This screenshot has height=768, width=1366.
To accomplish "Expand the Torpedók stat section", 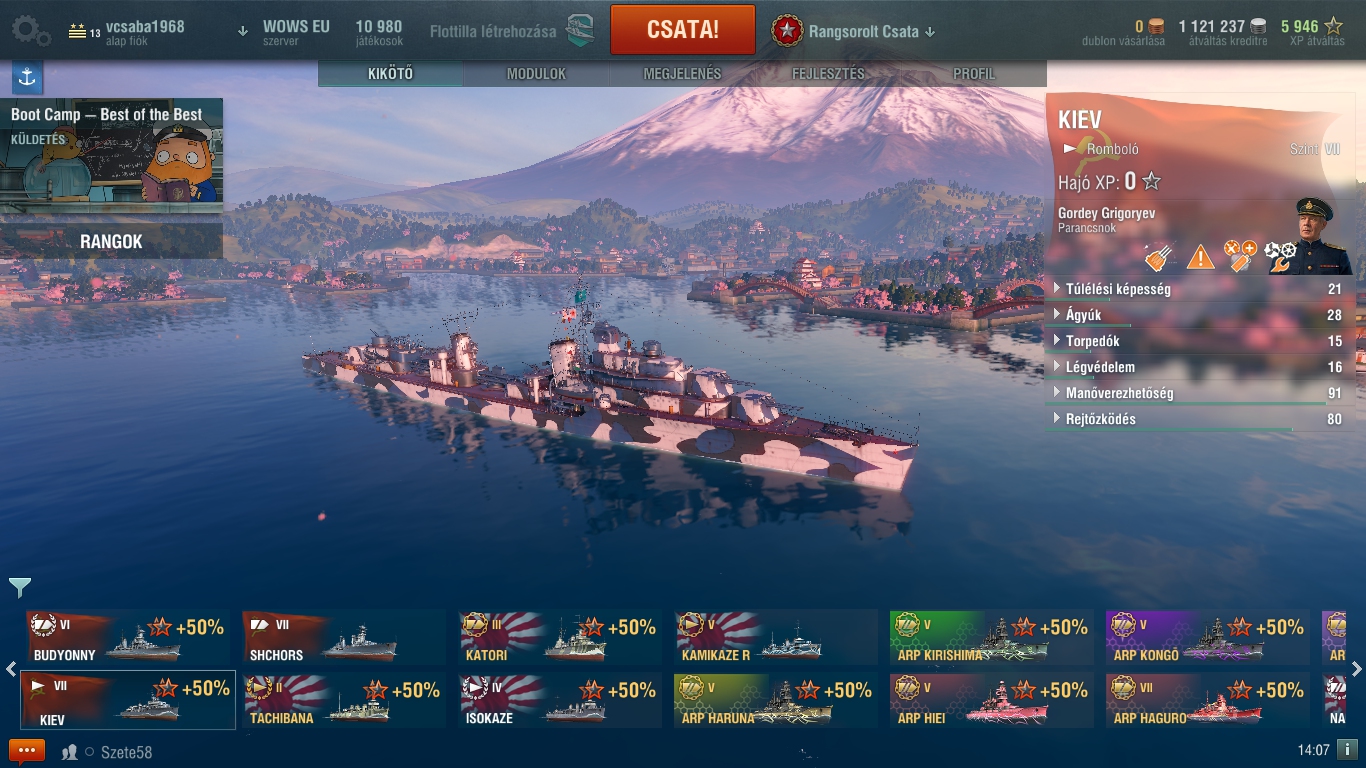I will point(1198,341).
